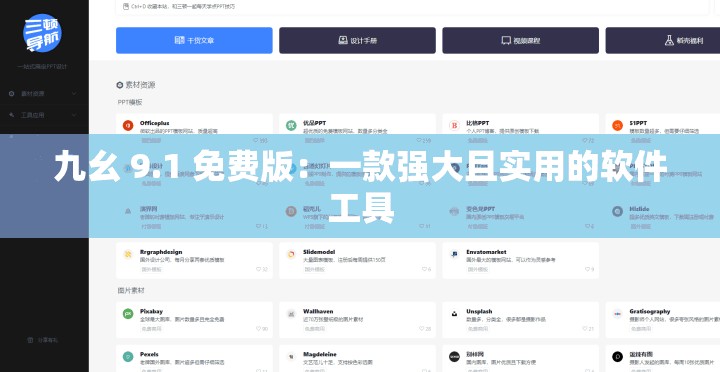Click the tag label under Pixabay description

tap(152, 329)
